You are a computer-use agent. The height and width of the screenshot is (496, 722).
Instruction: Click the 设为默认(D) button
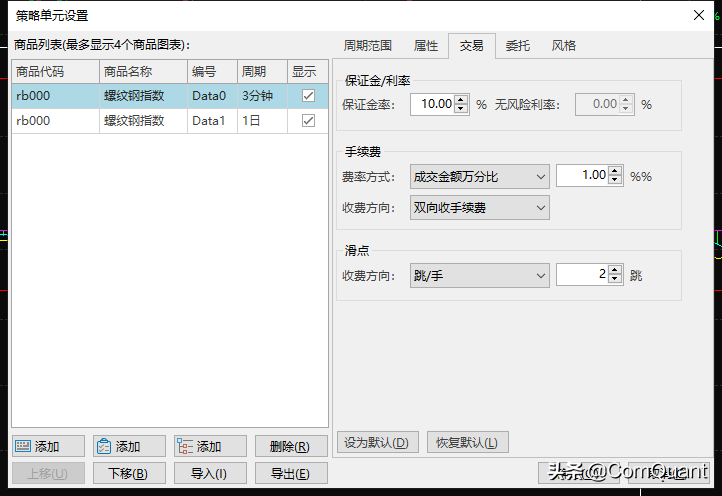click(378, 443)
